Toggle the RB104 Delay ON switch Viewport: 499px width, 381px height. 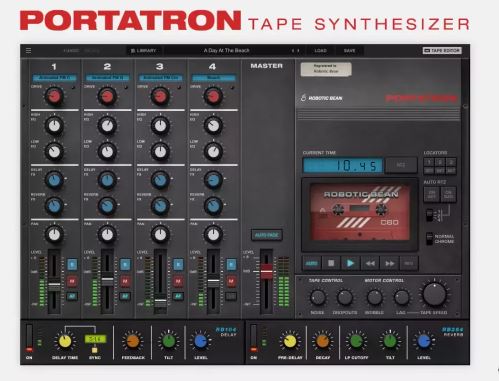(29, 338)
